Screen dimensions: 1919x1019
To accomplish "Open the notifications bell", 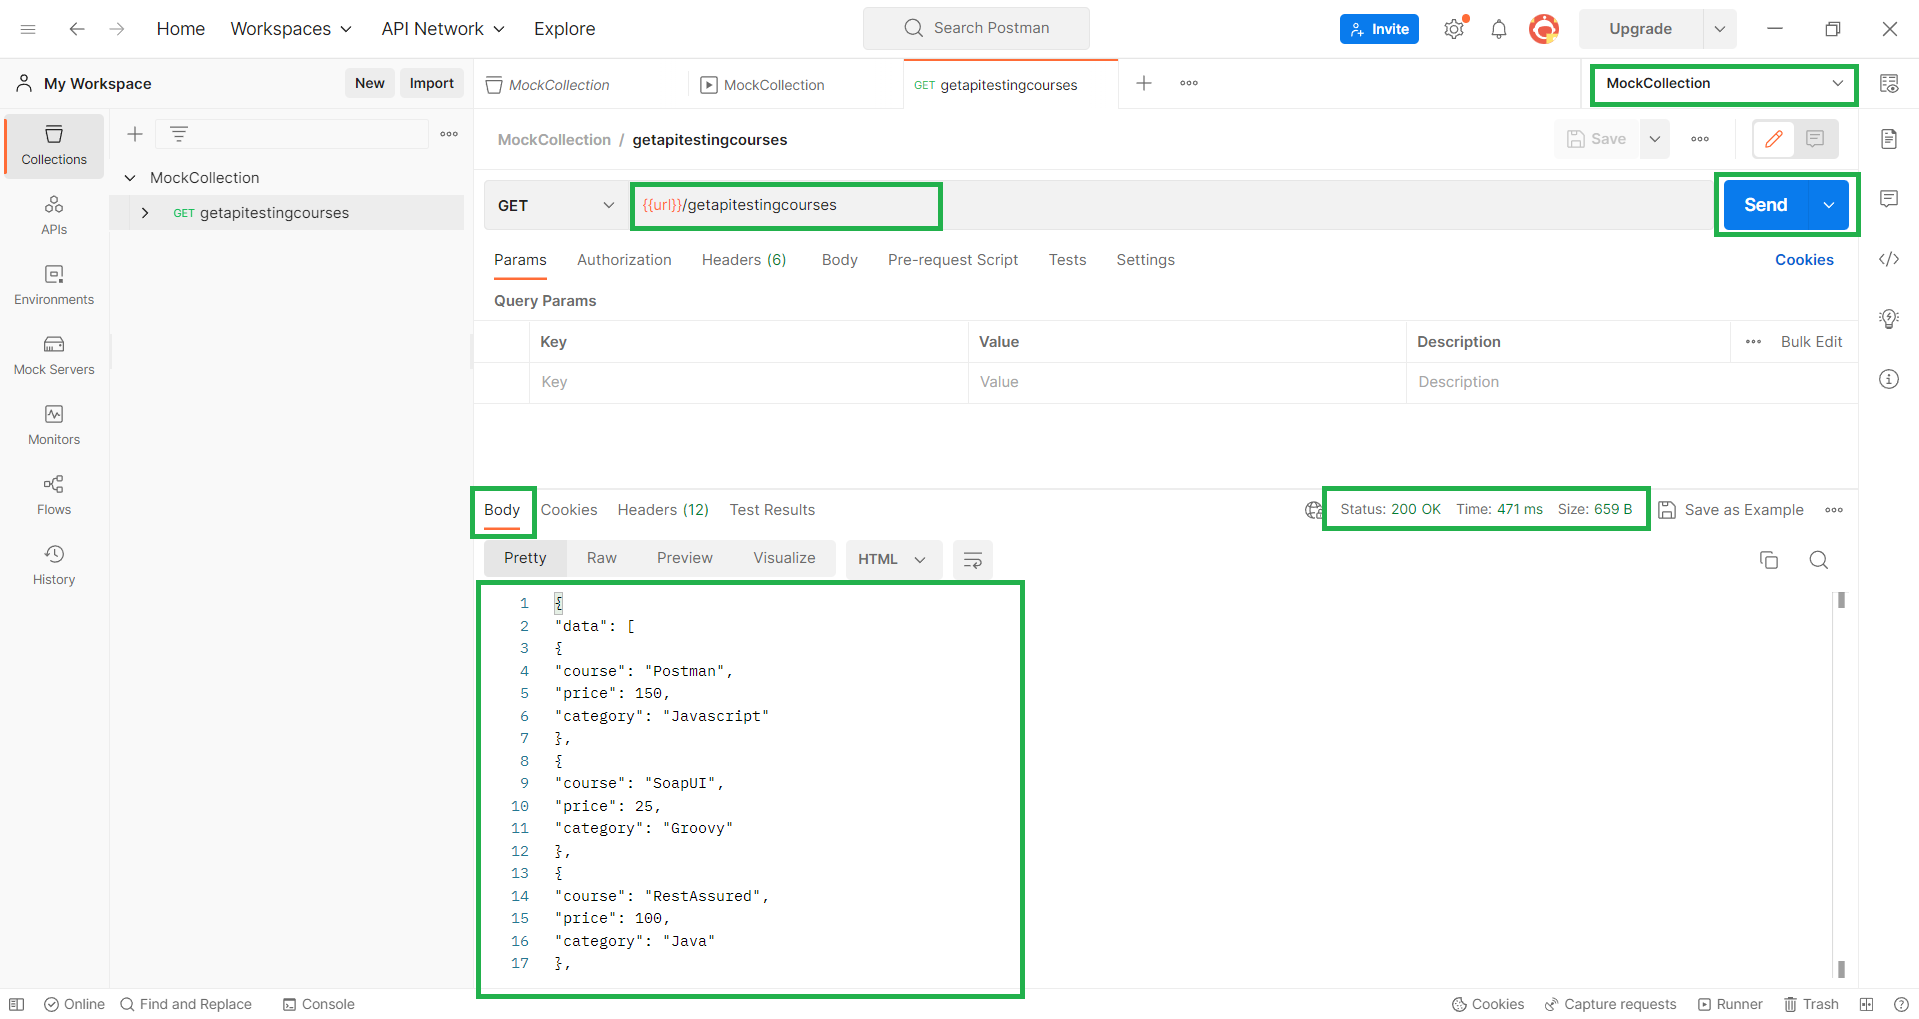I will pos(1498,29).
